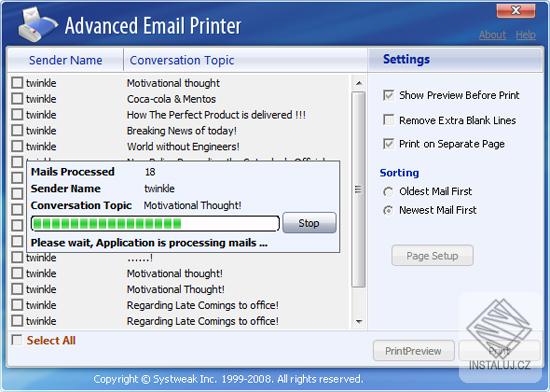
Task: Click the PrintPreview button
Action: [414, 351]
